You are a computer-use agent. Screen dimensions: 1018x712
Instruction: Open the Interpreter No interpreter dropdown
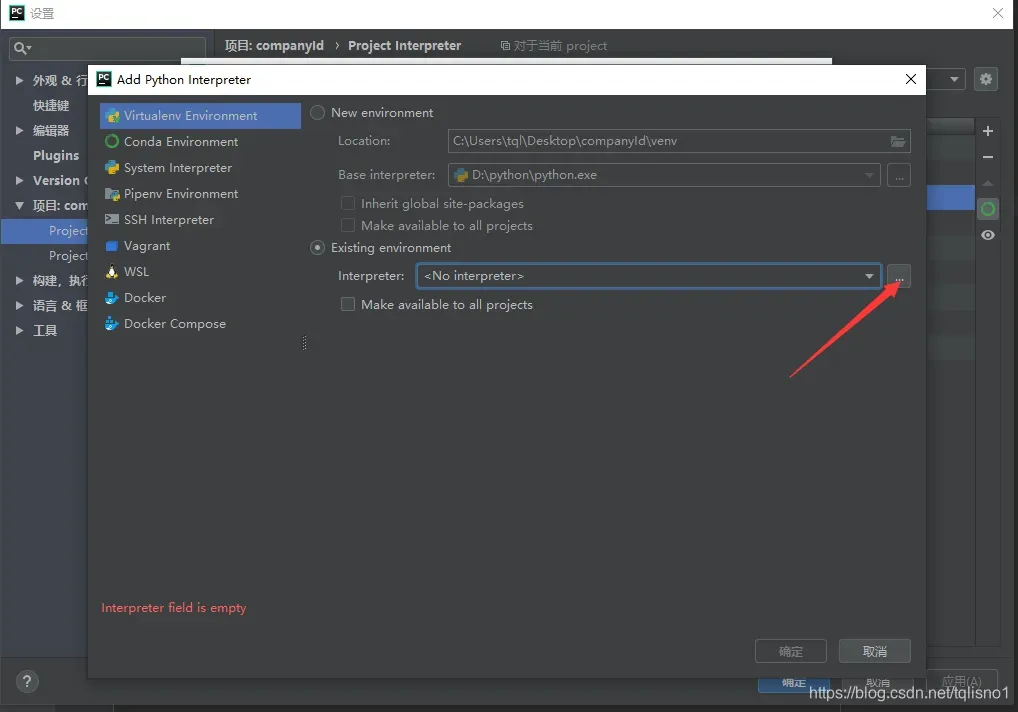[649, 276]
